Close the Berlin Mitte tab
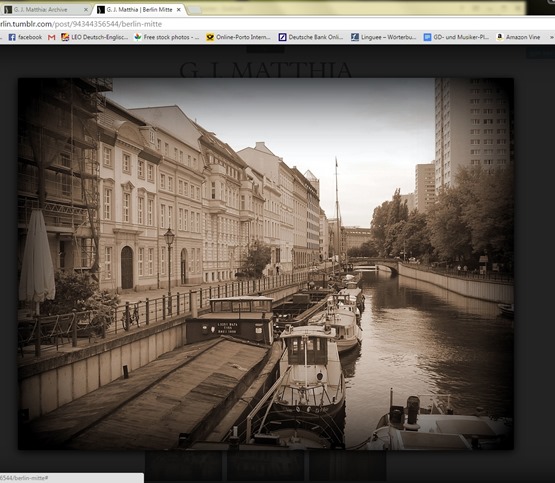This screenshot has width=555, height=483. click(x=179, y=10)
